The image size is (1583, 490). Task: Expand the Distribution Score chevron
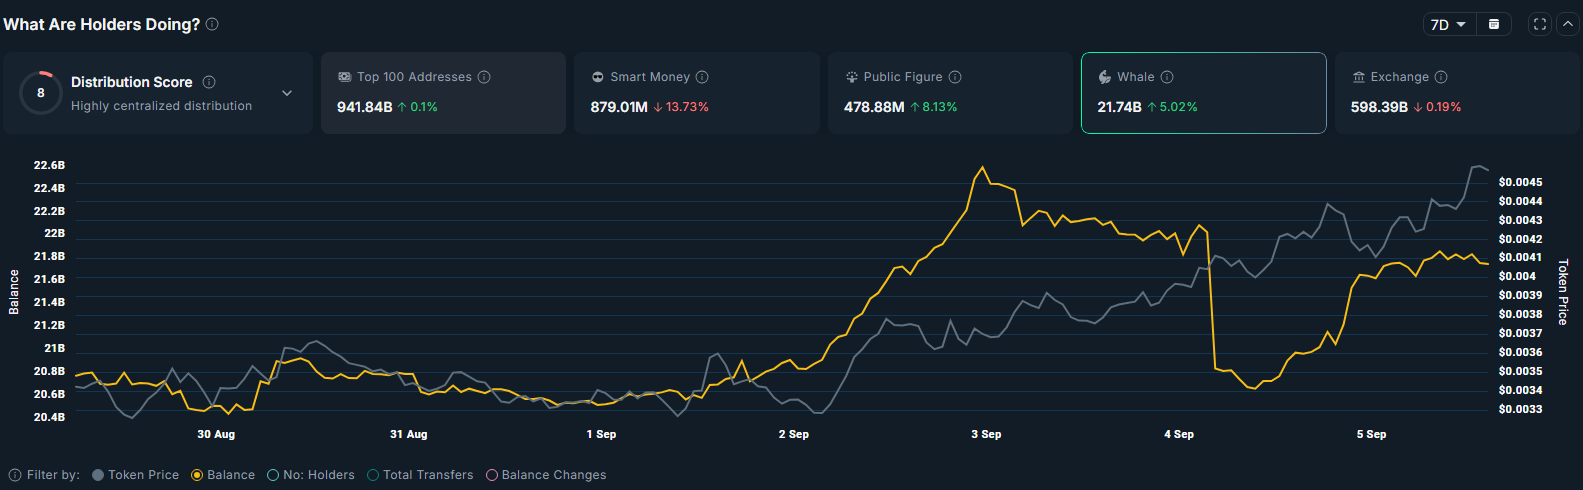point(287,93)
